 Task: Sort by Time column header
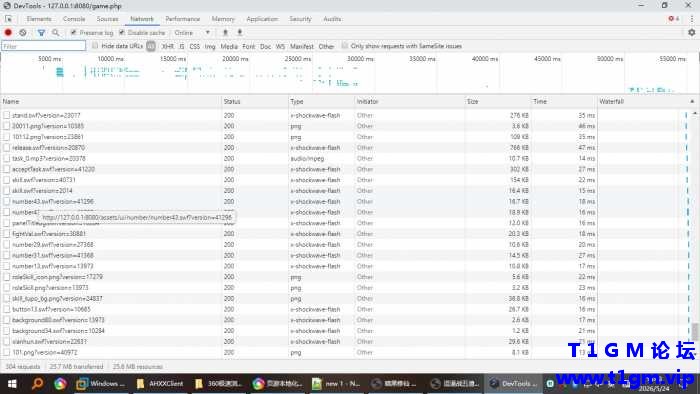click(564, 102)
